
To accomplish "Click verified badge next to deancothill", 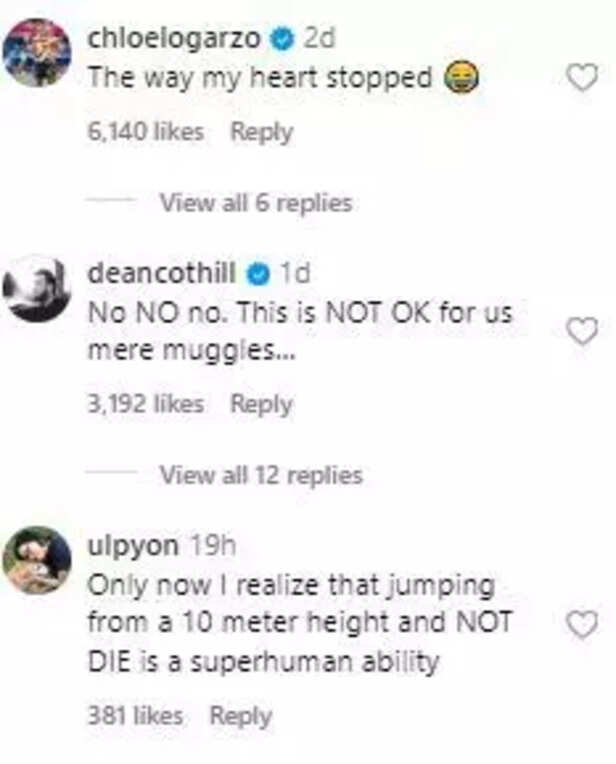I will point(261,273).
